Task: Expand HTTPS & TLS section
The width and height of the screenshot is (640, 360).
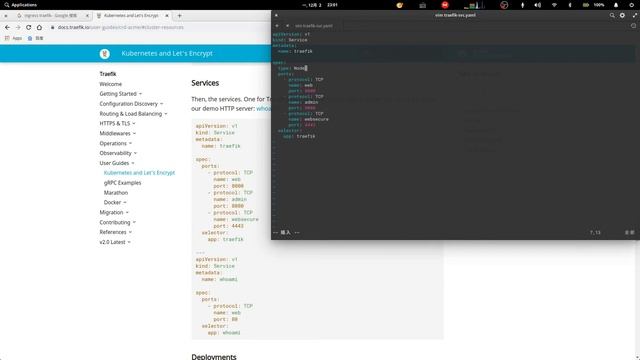Action: pyautogui.click(x=117, y=123)
